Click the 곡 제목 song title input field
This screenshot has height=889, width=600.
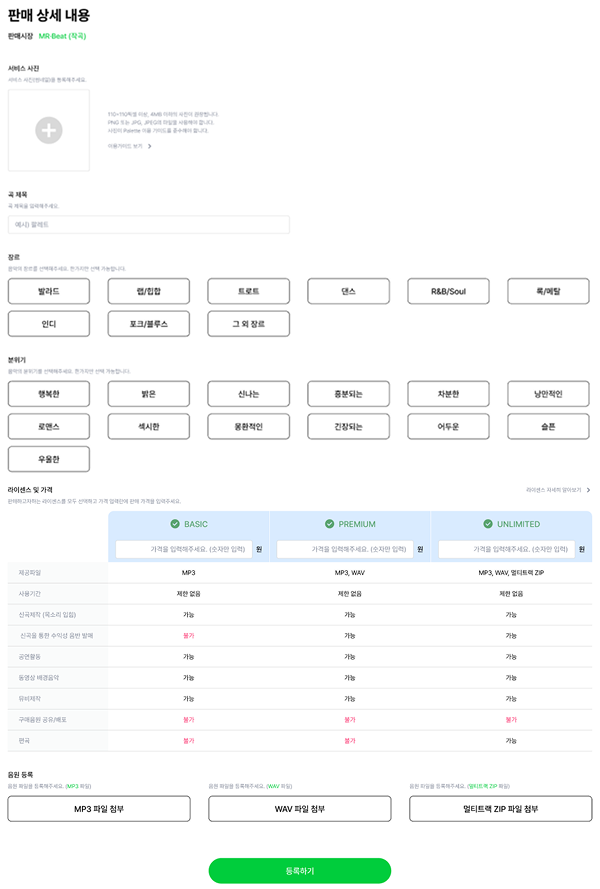[x=149, y=225]
